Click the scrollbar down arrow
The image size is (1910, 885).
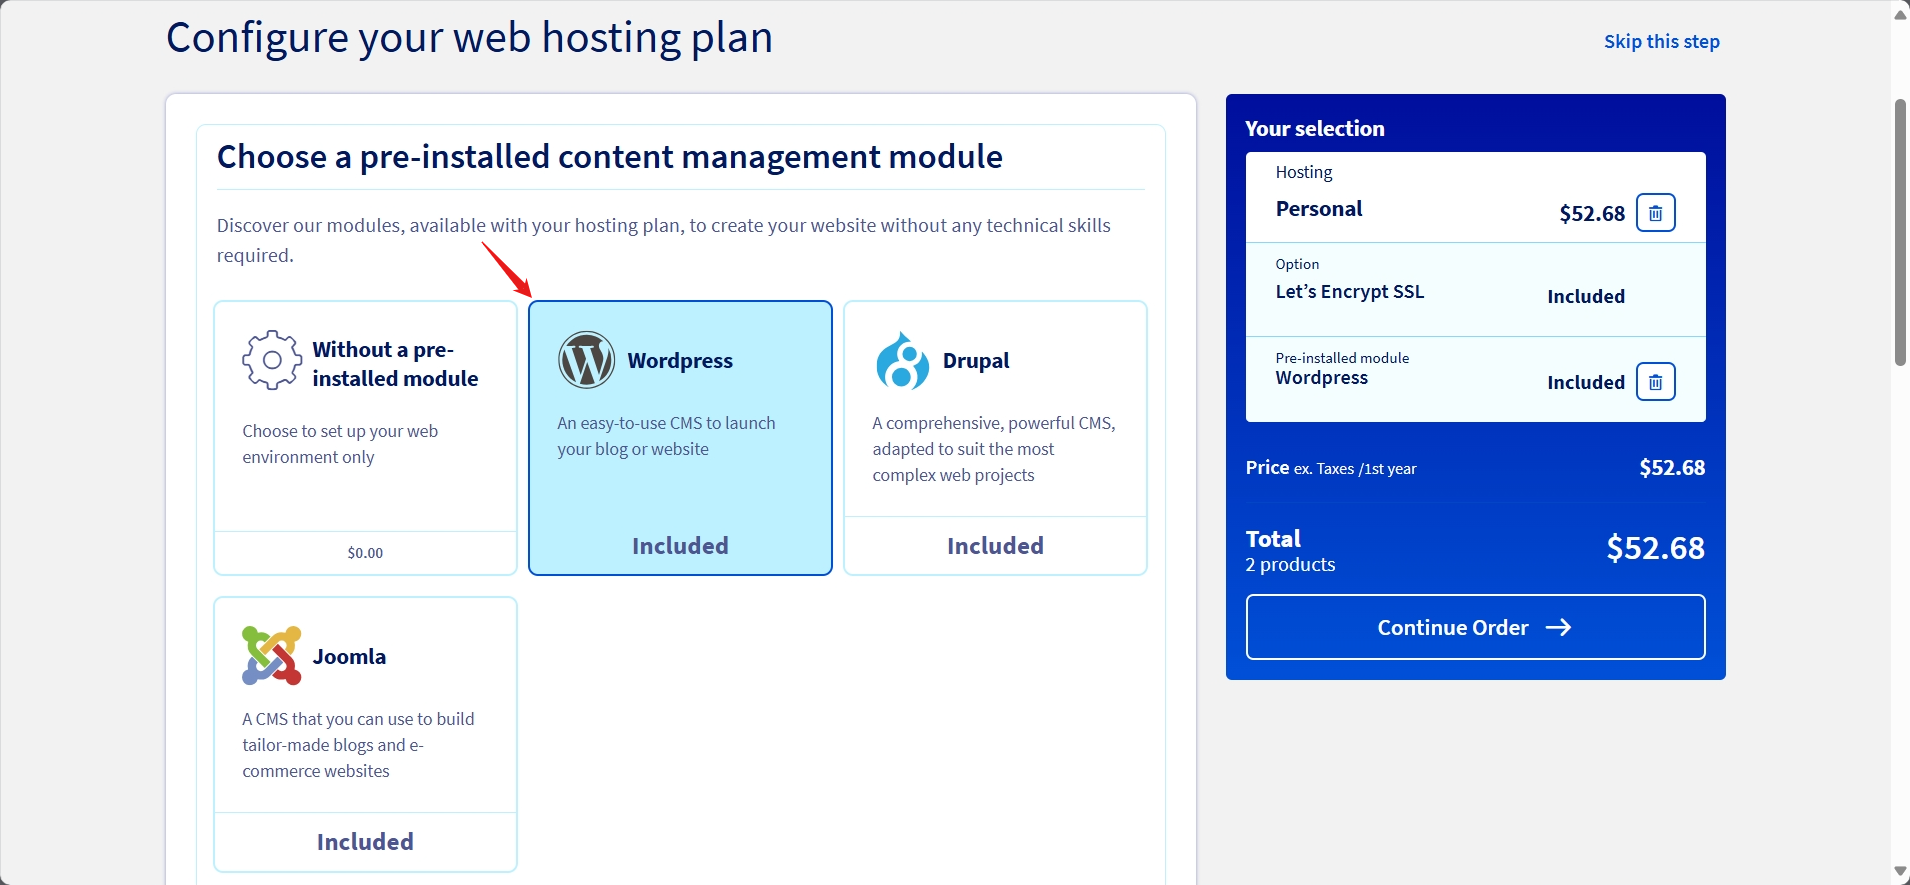point(1900,872)
